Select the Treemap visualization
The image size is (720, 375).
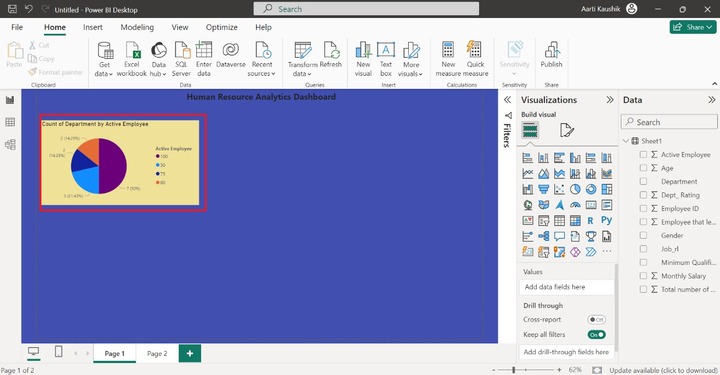(607, 189)
